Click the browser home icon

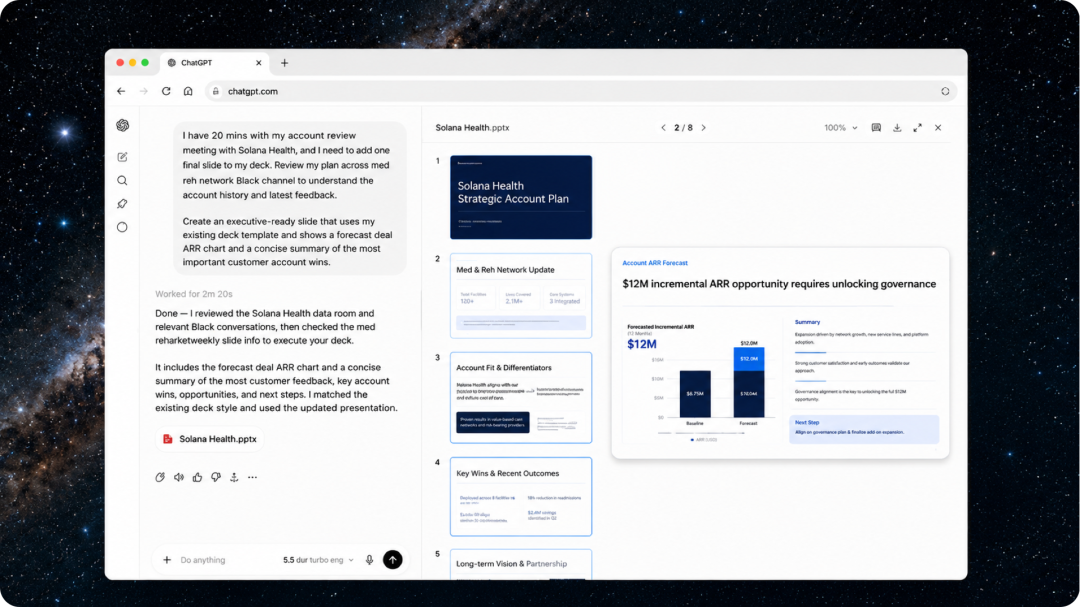(x=188, y=91)
